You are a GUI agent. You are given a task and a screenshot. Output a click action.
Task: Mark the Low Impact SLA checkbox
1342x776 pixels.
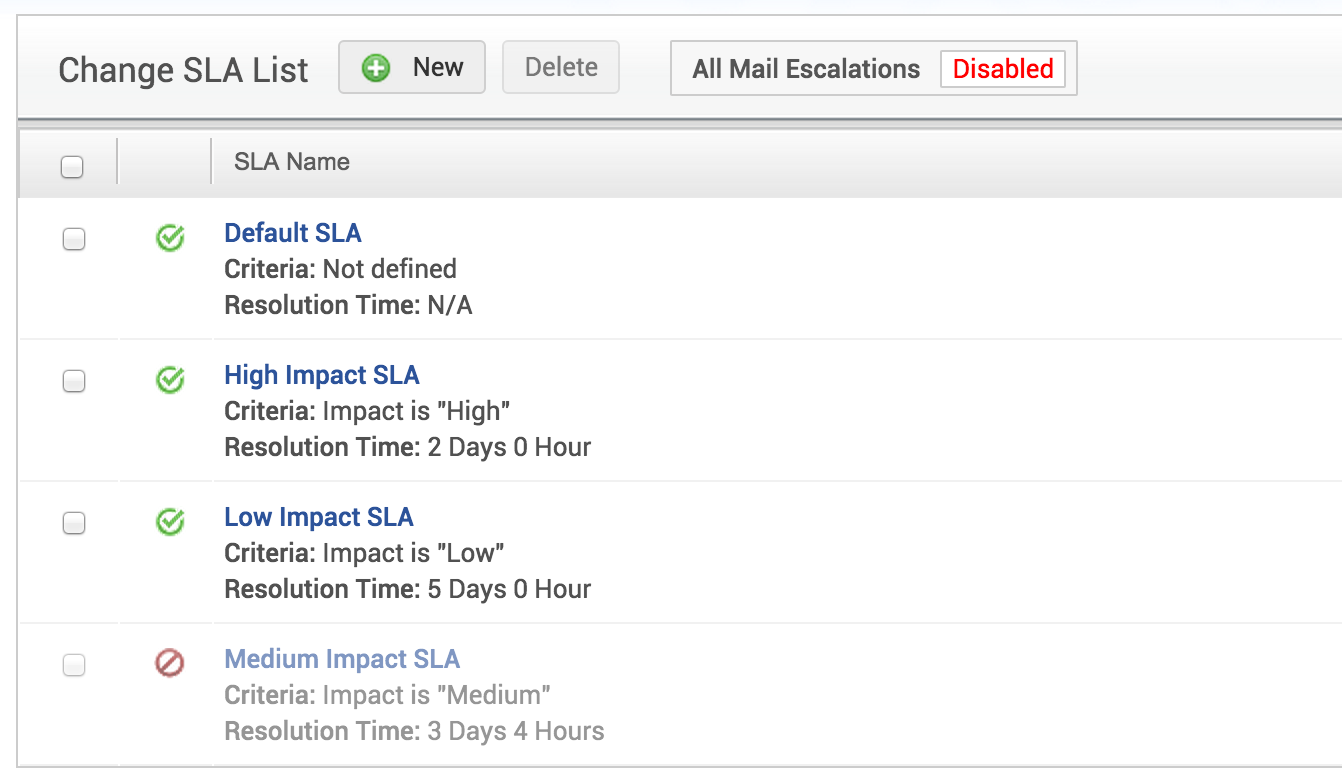pos(74,523)
